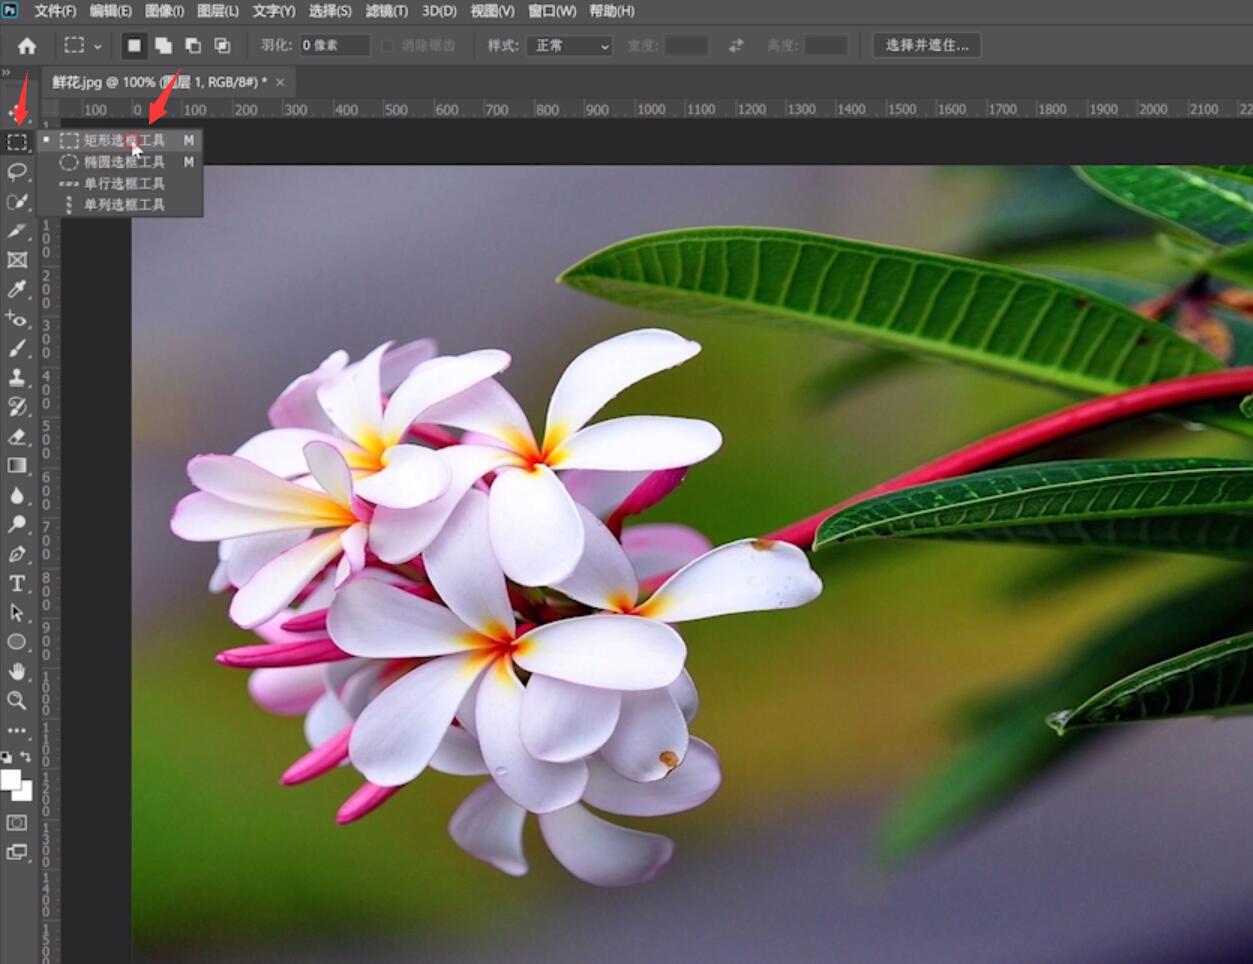Image resolution: width=1253 pixels, height=964 pixels.
Task: Select the Move tool in toolbar
Action: point(17,113)
